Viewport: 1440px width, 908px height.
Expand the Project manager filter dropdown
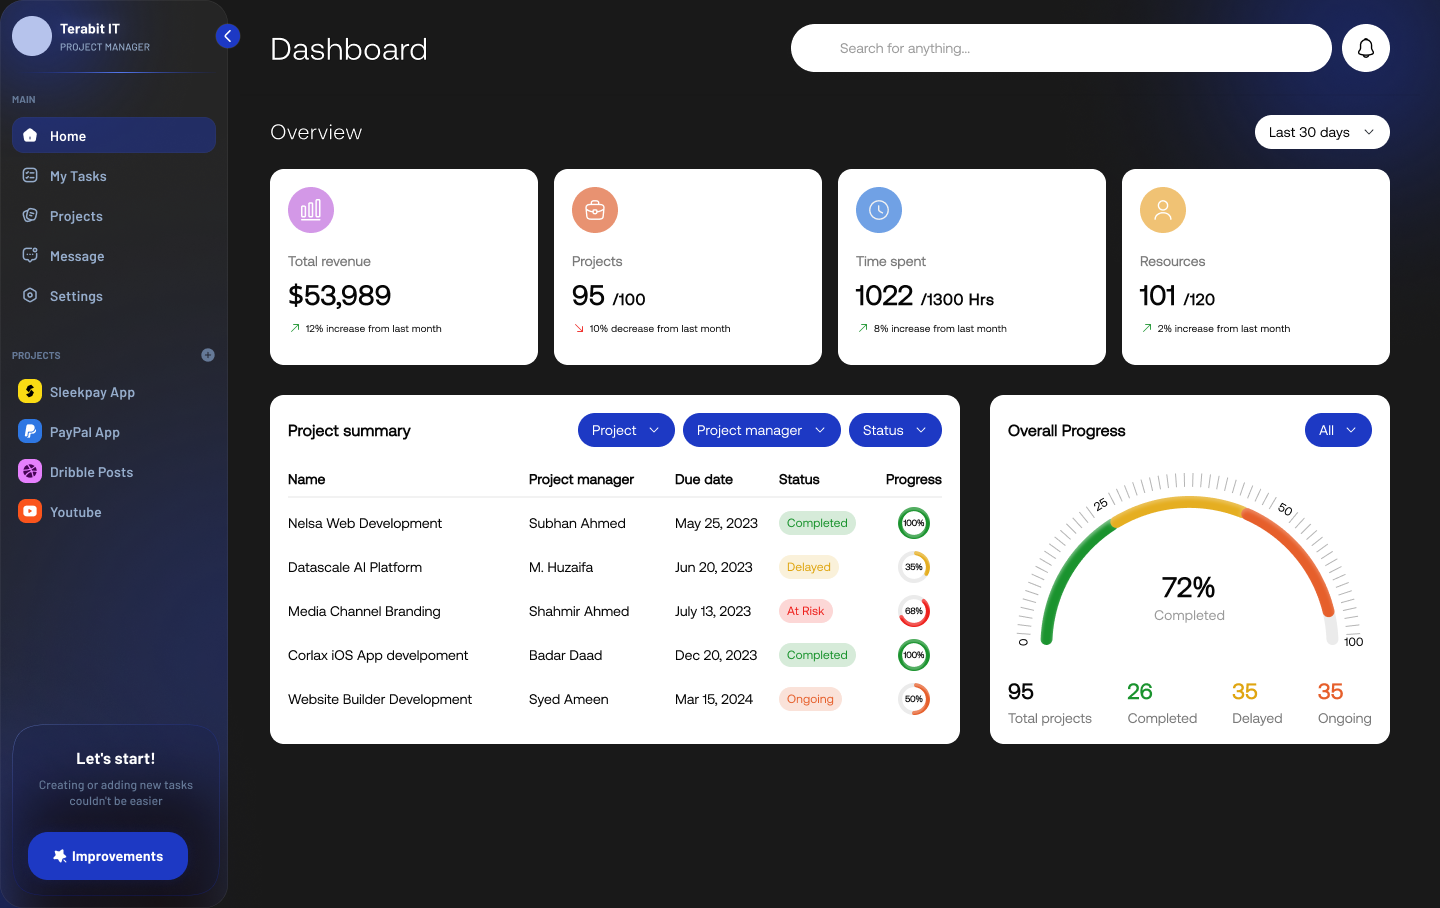(x=761, y=430)
